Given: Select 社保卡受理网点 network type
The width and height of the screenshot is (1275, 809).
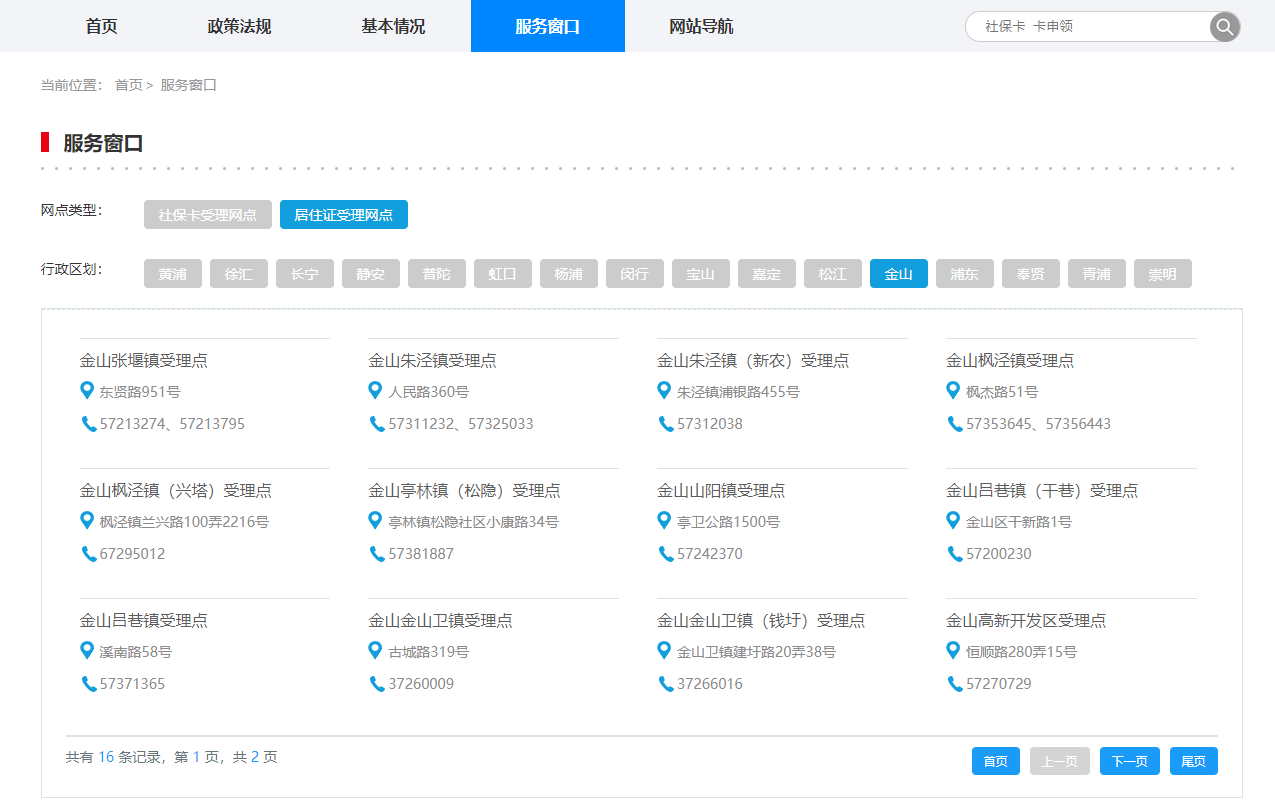Looking at the screenshot, I should tap(208, 215).
